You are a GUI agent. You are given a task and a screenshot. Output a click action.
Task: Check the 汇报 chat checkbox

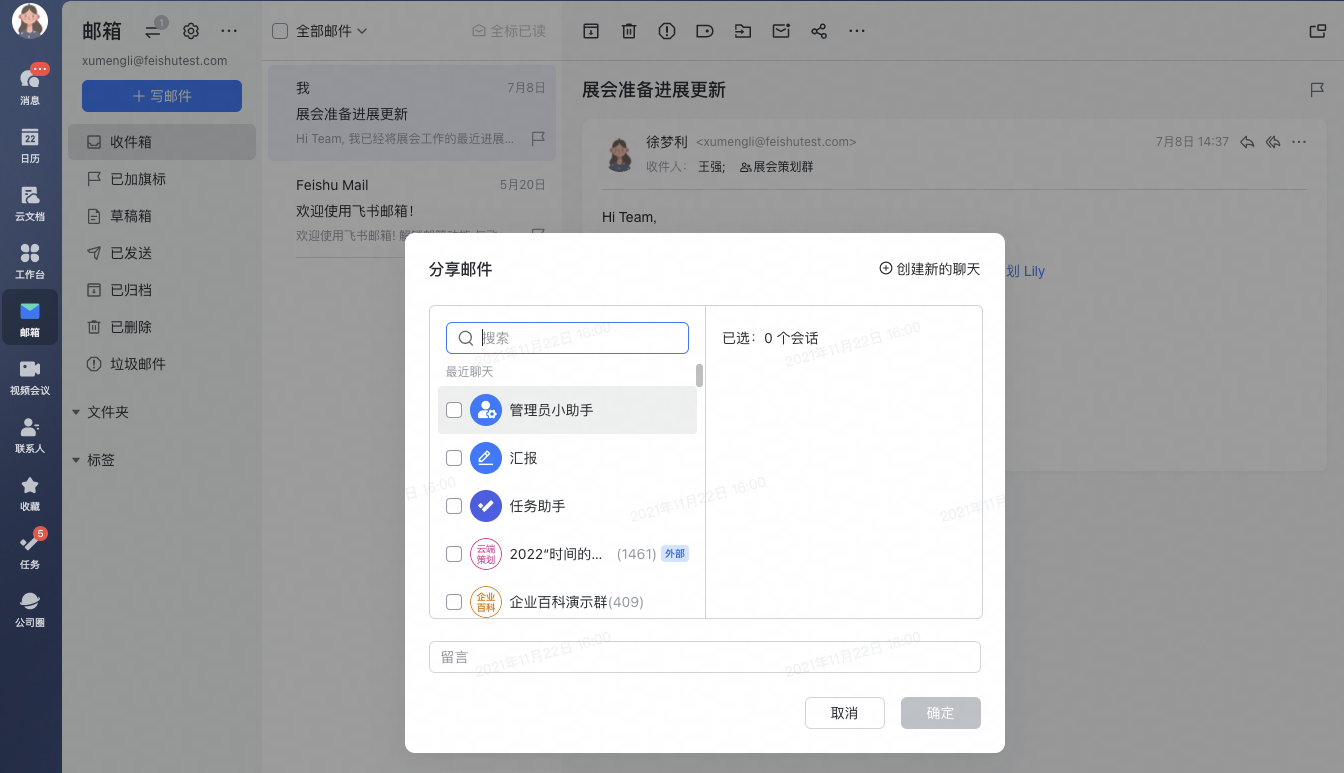pyautogui.click(x=454, y=458)
